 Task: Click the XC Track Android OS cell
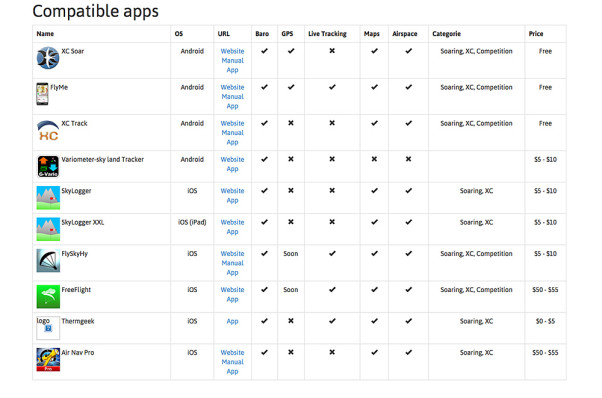click(x=192, y=123)
